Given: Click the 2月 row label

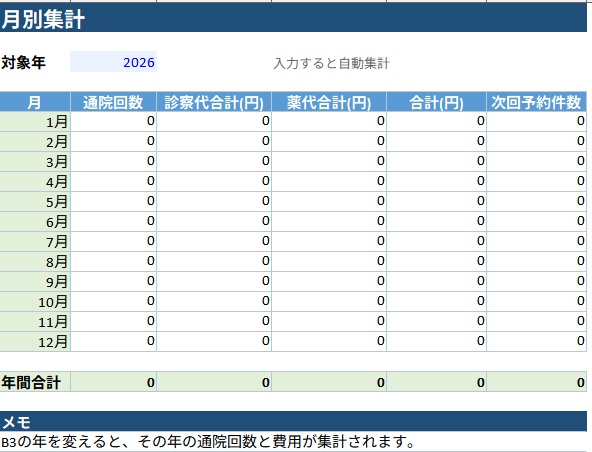Looking at the screenshot, I should 35,142.
